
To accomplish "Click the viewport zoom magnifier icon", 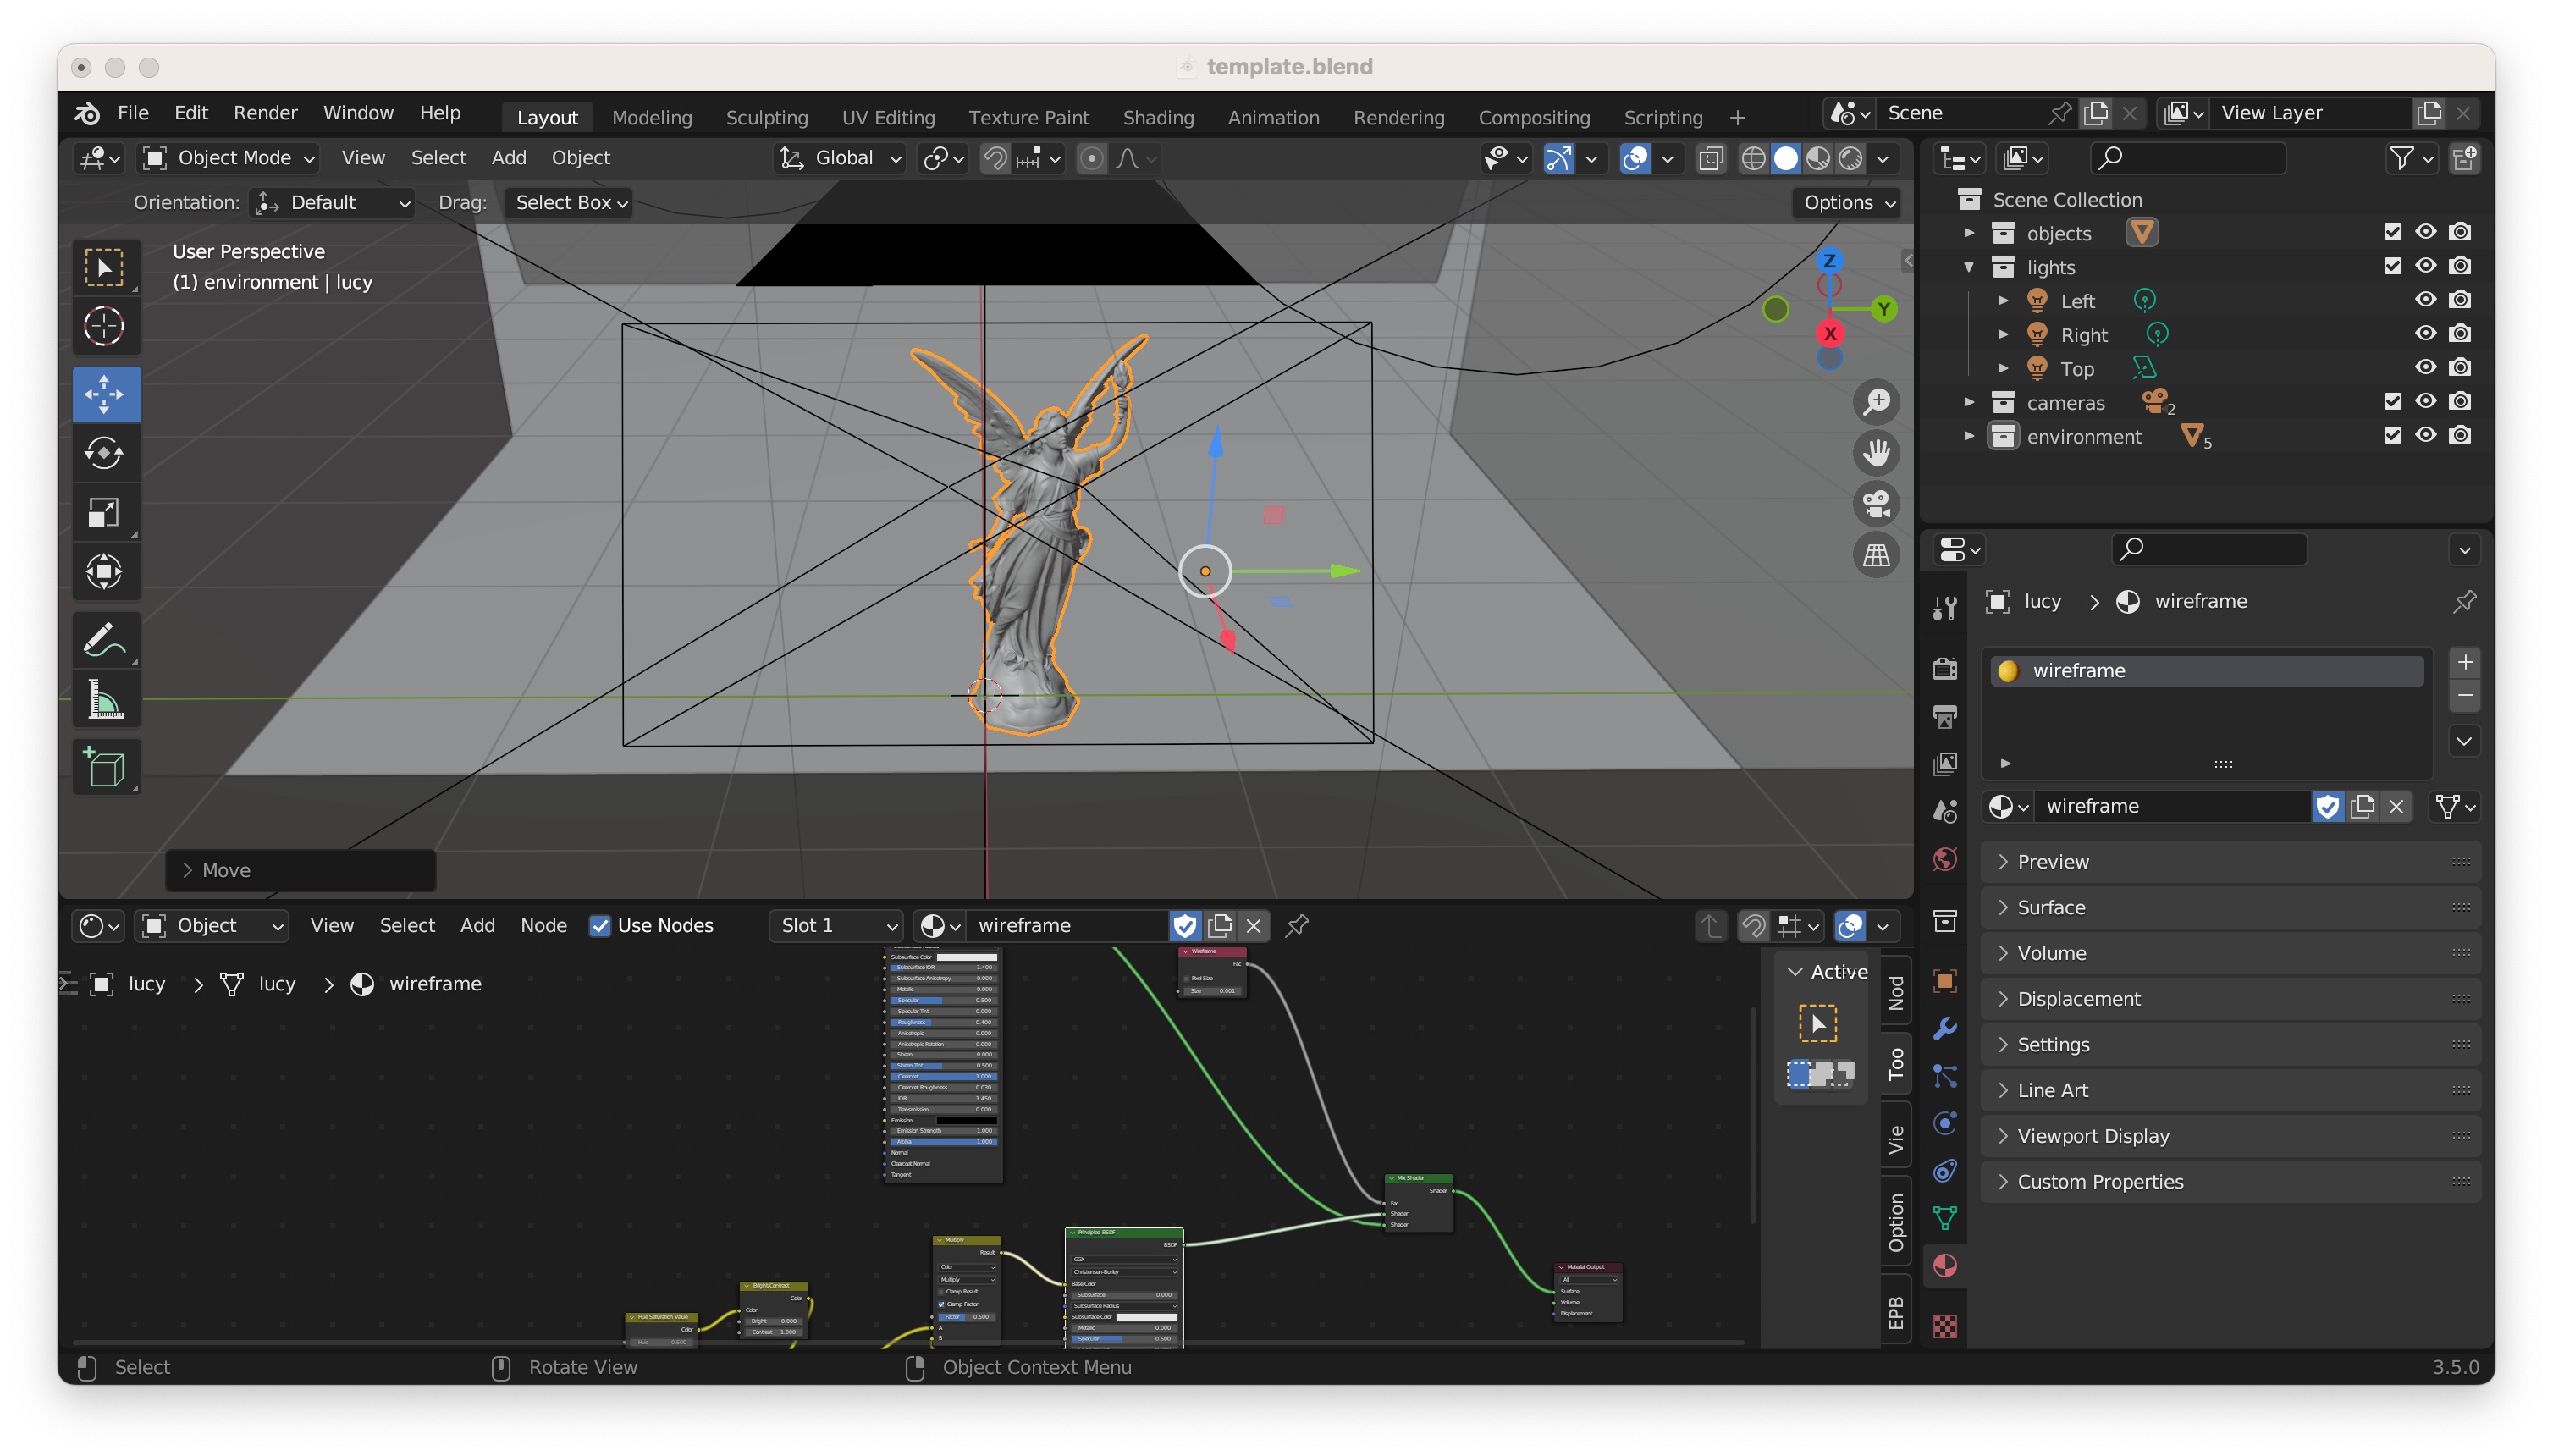I will click(1876, 402).
